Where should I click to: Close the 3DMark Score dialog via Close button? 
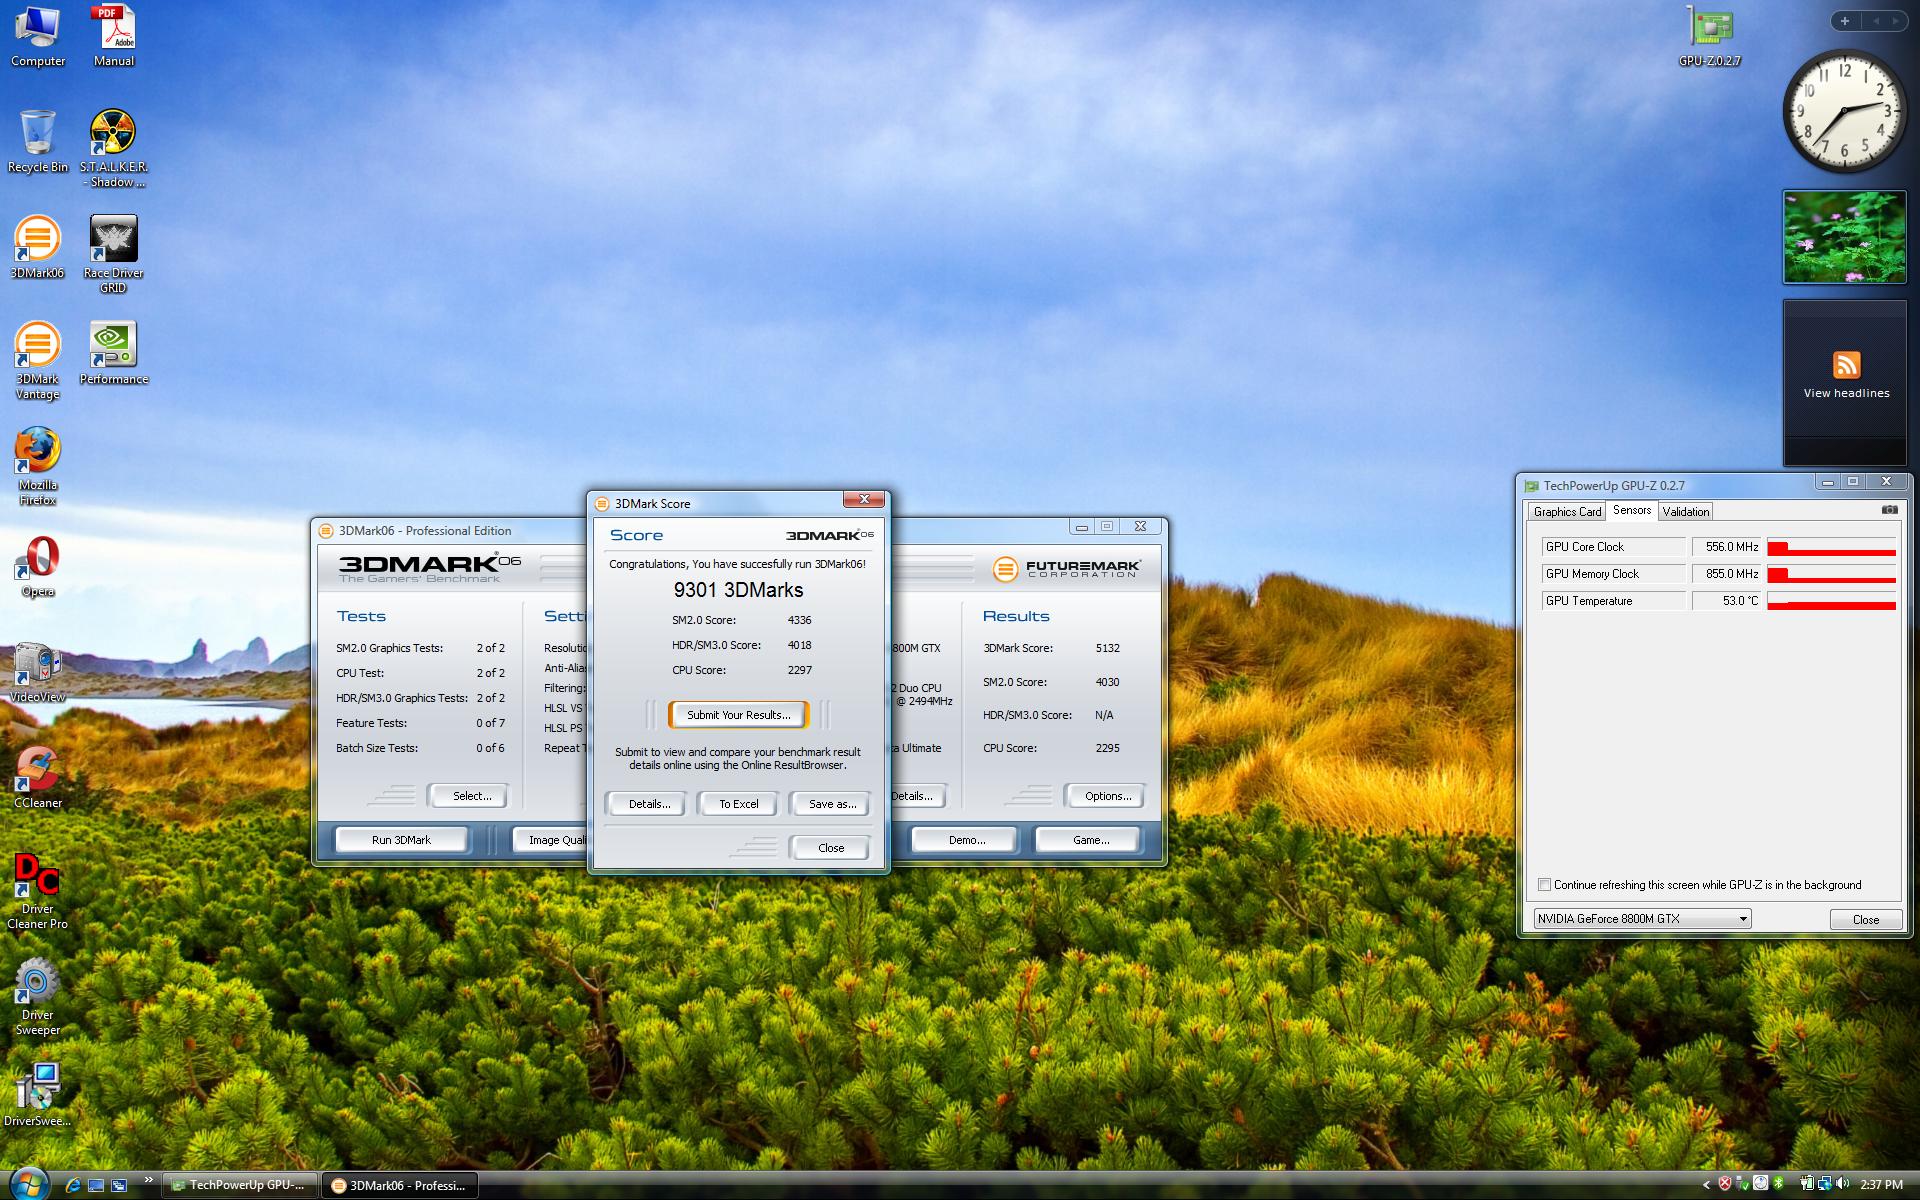click(831, 848)
